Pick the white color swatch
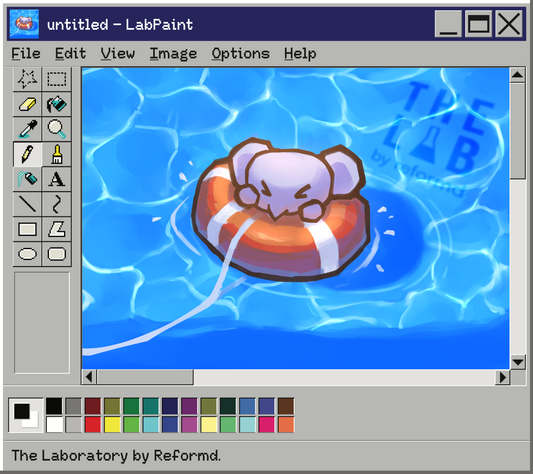 tap(54, 424)
